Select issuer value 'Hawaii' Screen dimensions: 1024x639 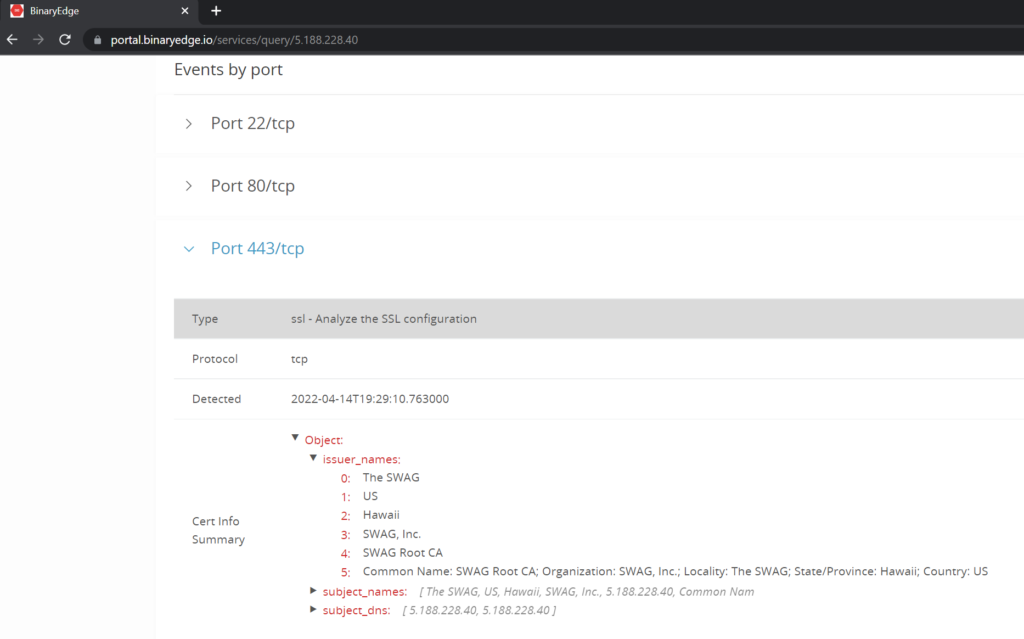click(x=381, y=515)
